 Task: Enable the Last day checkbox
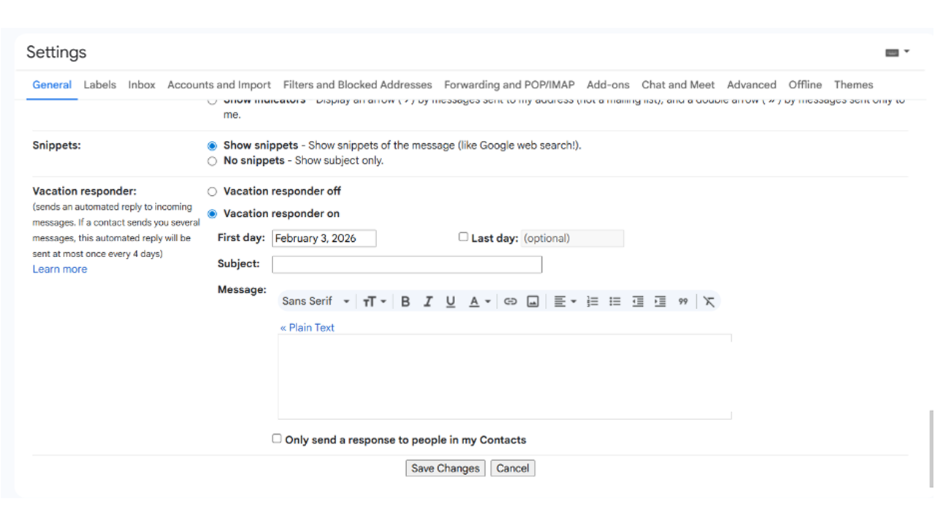click(x=463, y=237)
